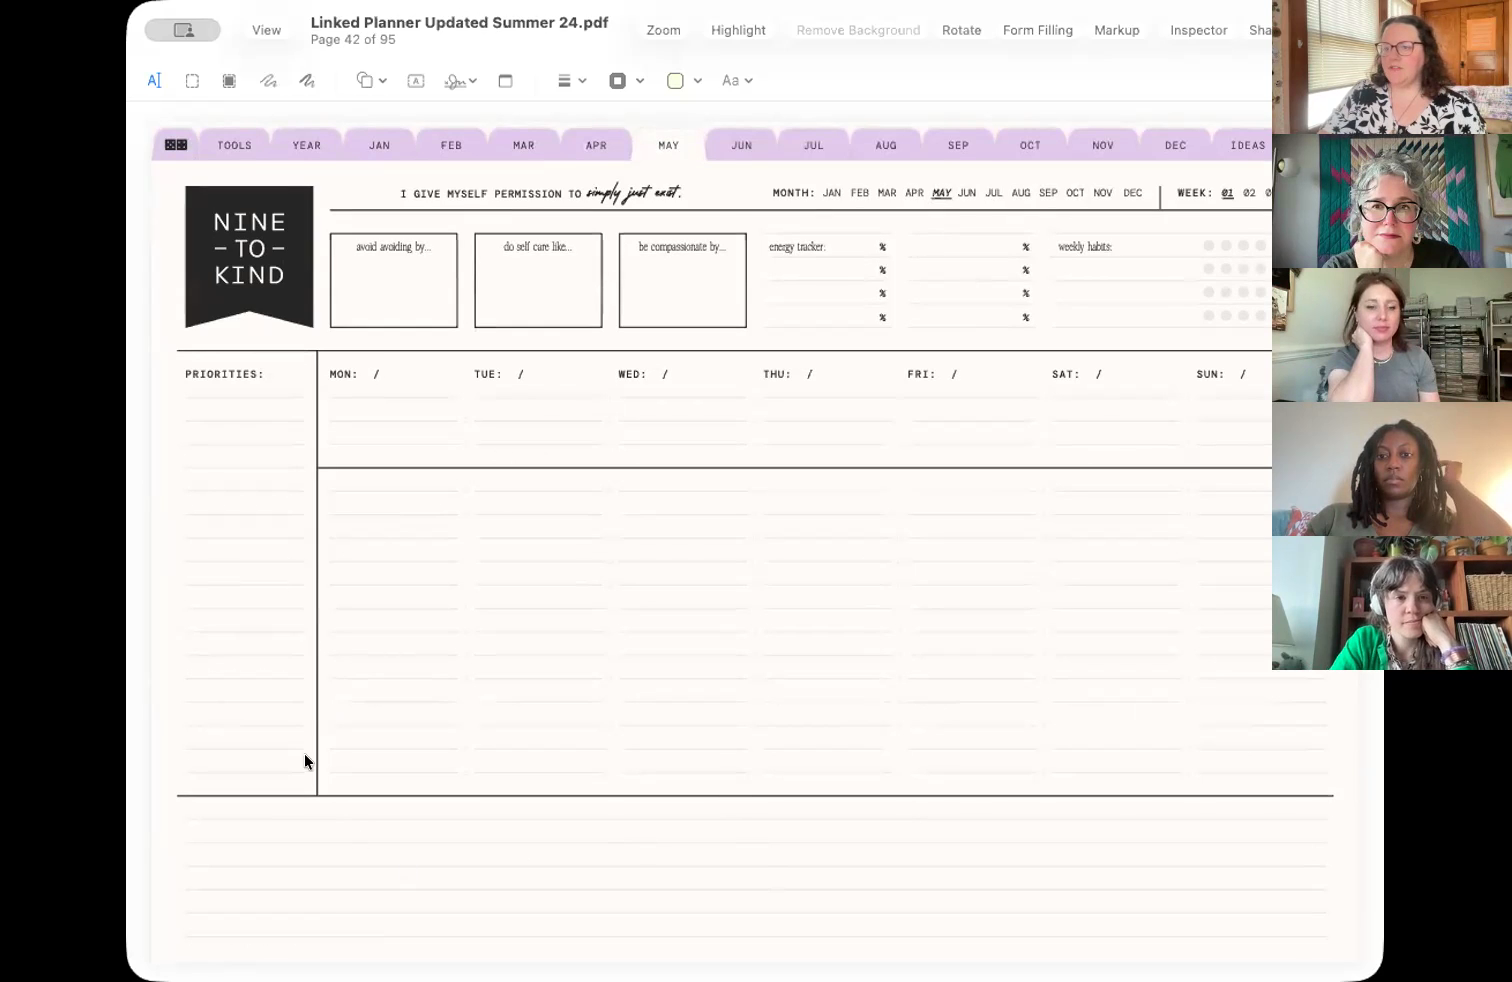Click JAN in the MONTH link row
The height and width of the screenshot is (982, 1512).
click(x=832, y=193)
